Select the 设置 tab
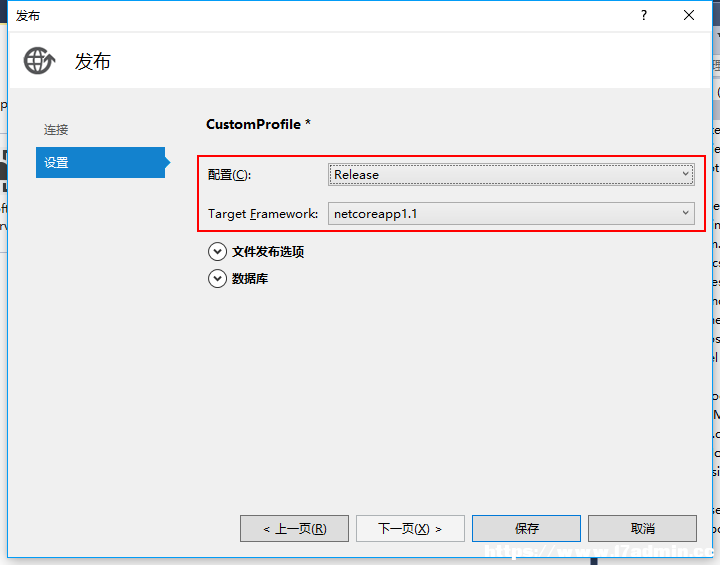Viewport: 720px width, 565px height. 101,162
